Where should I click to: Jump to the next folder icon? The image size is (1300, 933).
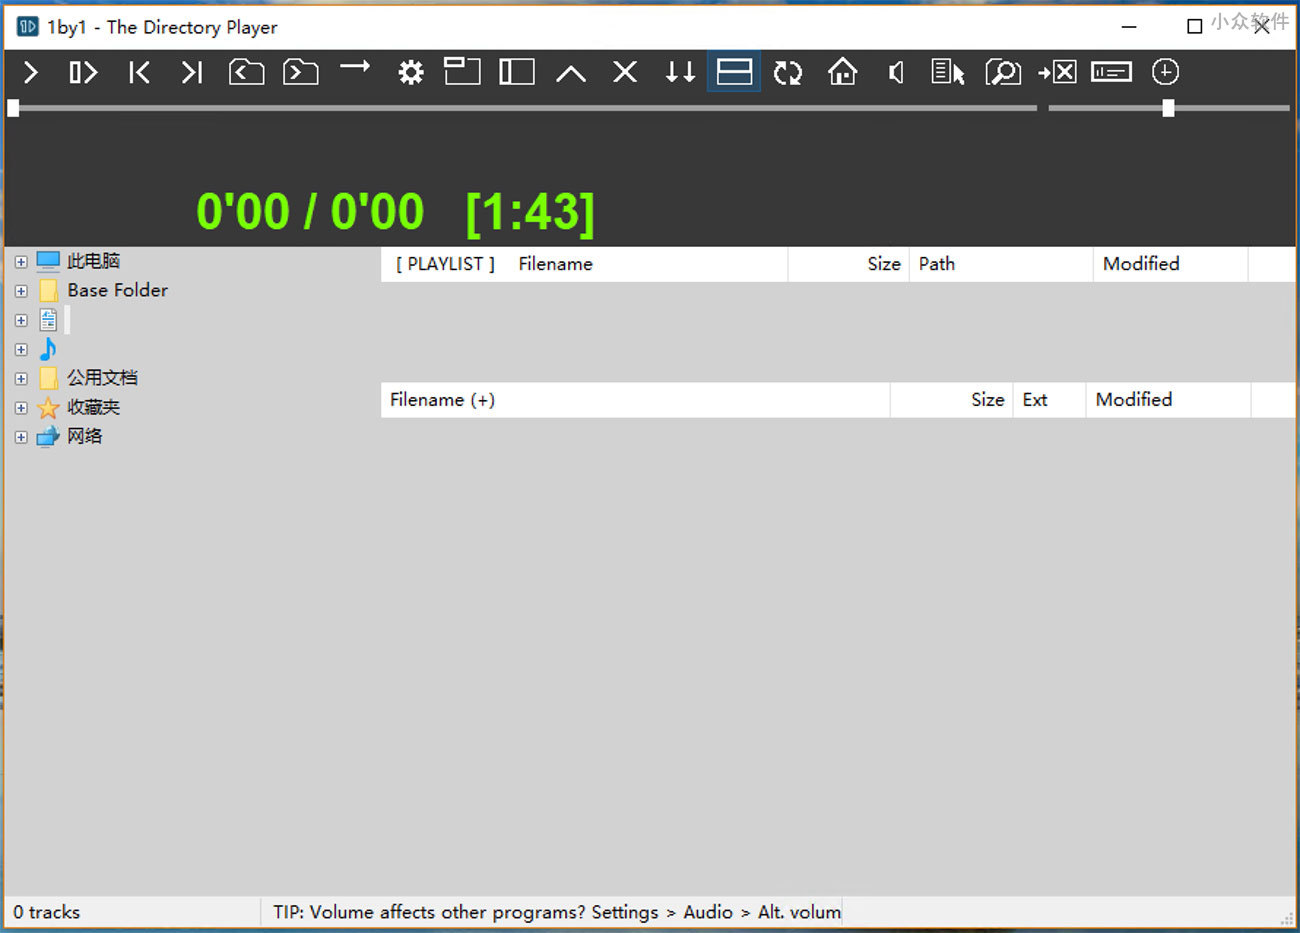coord(300,72)
